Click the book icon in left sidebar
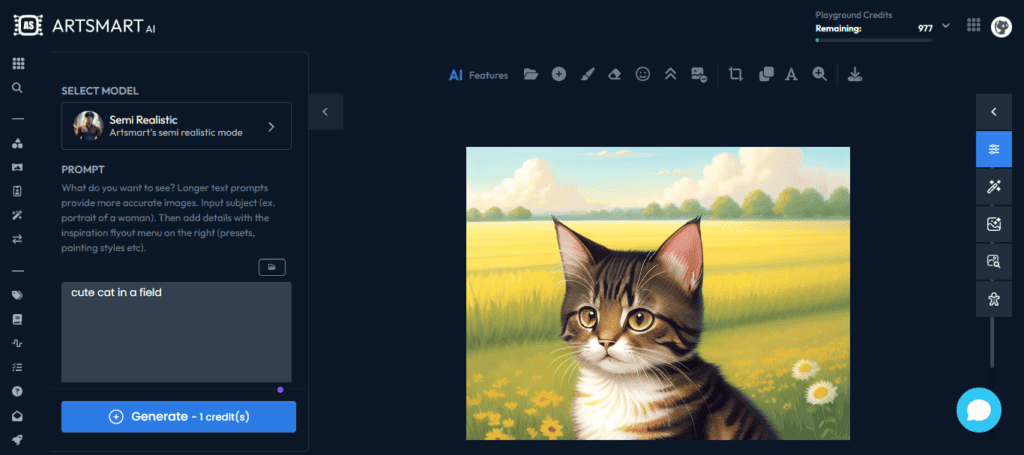 (x=18, y=319)
